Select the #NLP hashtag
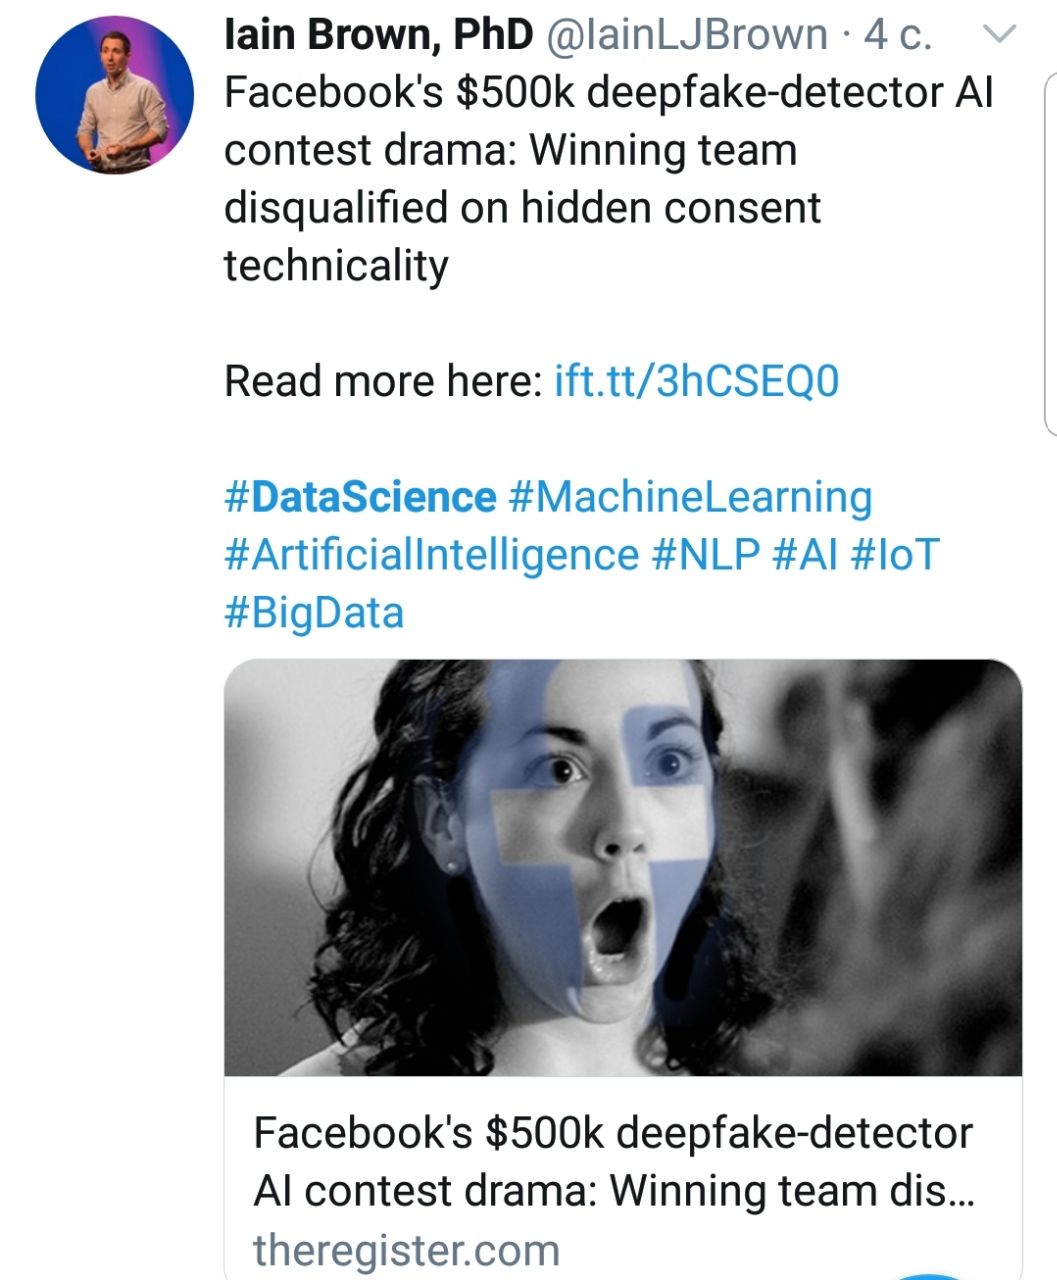Image resolution: width=1057 pixels, height=1280 pixels. (x=706, y=555)
